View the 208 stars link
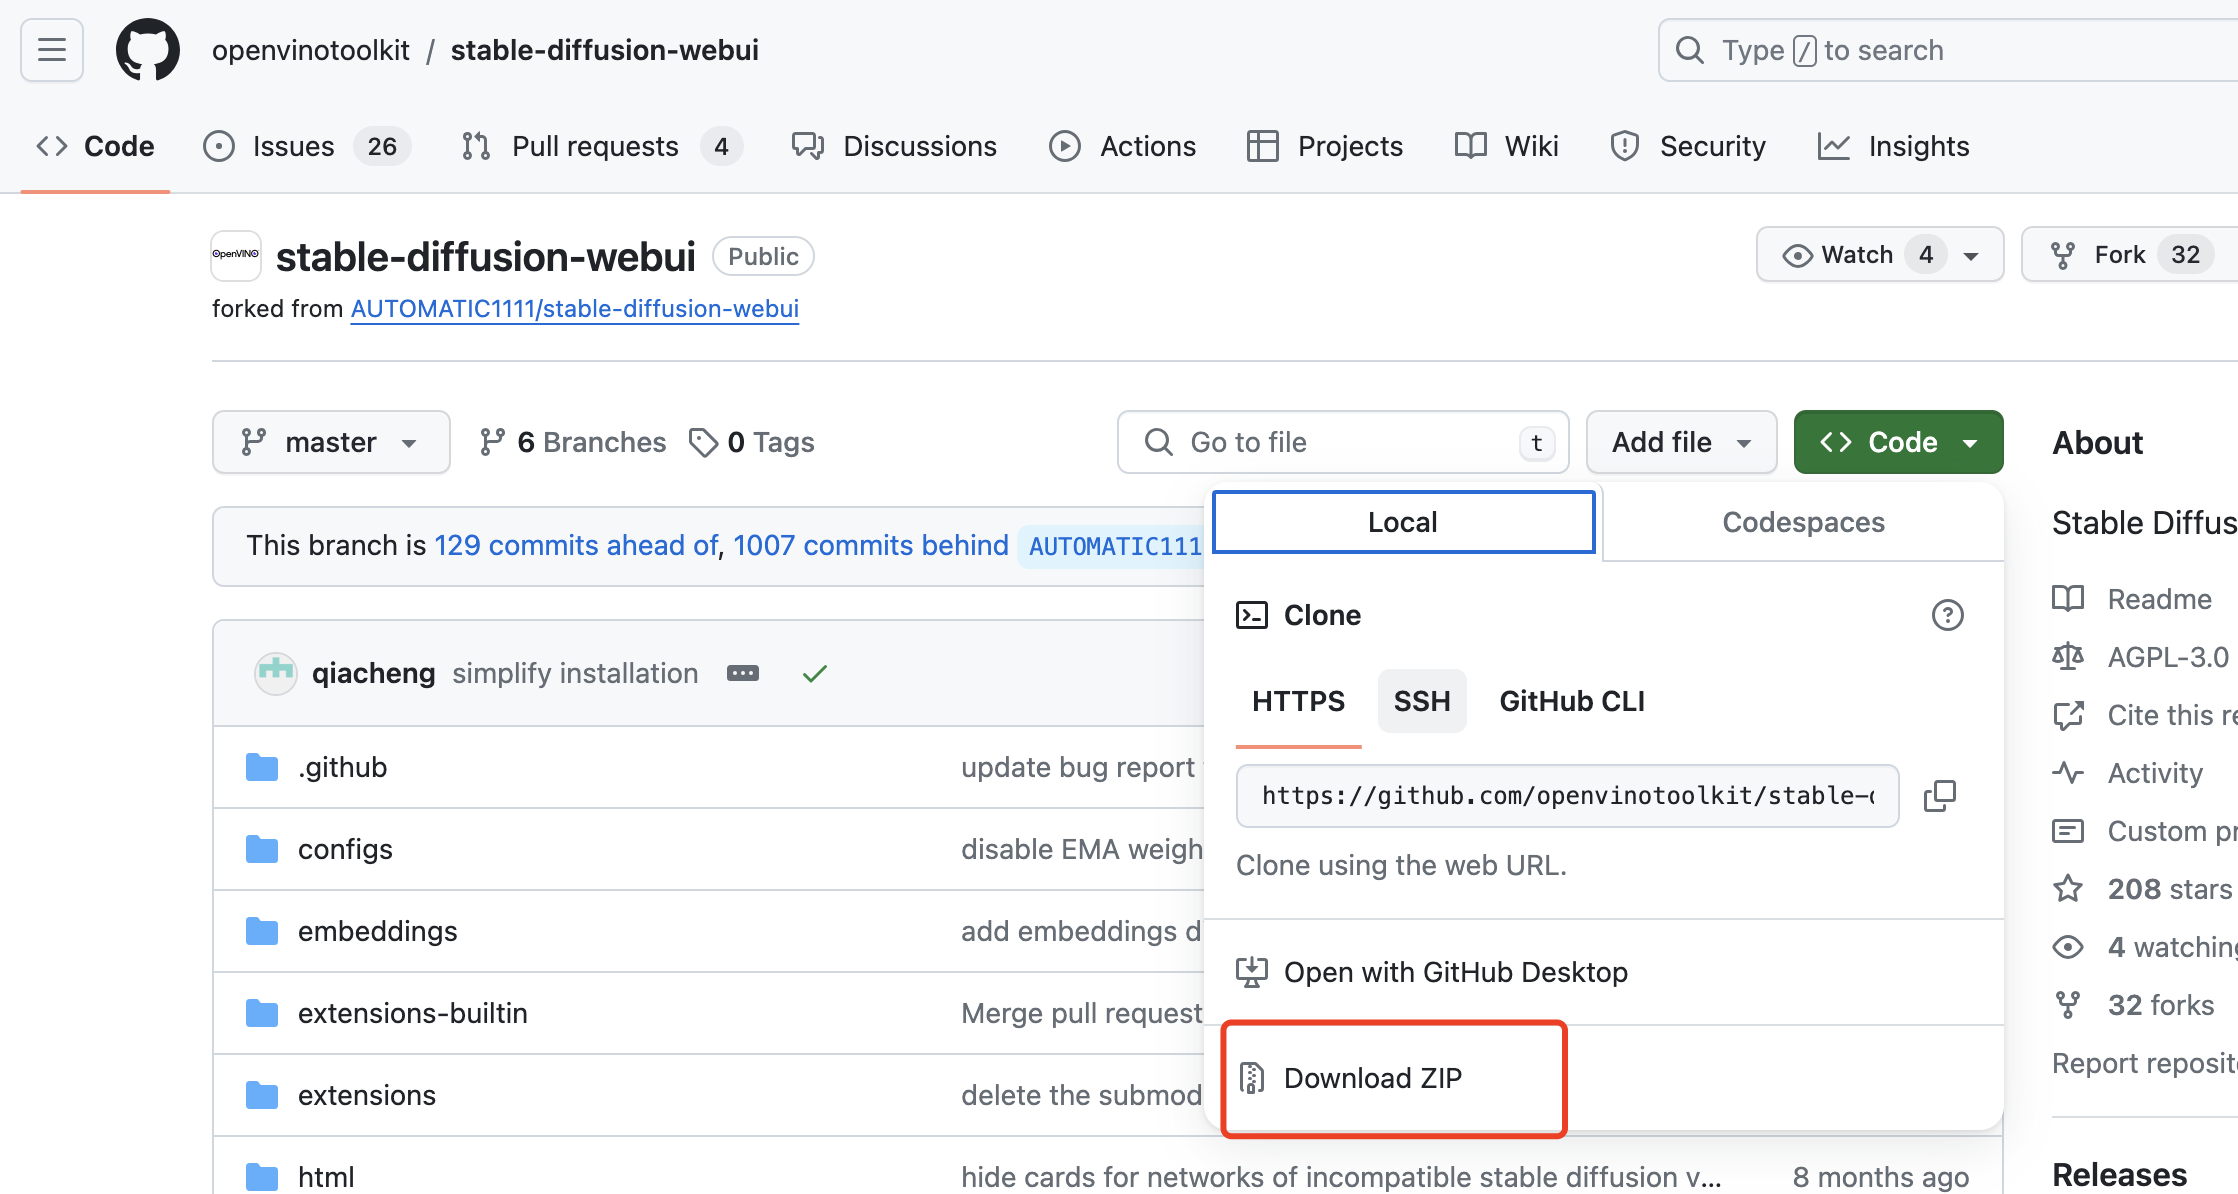This screenshot has width=2238, height=1194. (2142, 889)
